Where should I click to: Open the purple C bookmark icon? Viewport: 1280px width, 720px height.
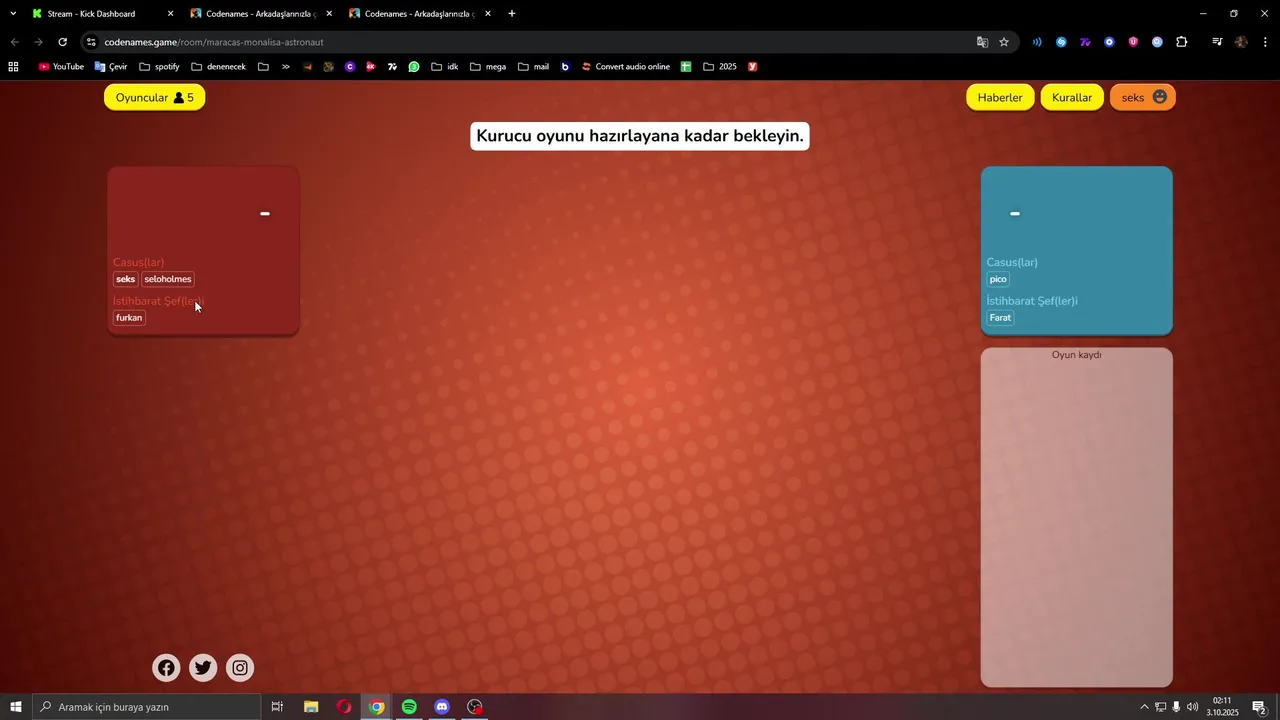(350, 67)
